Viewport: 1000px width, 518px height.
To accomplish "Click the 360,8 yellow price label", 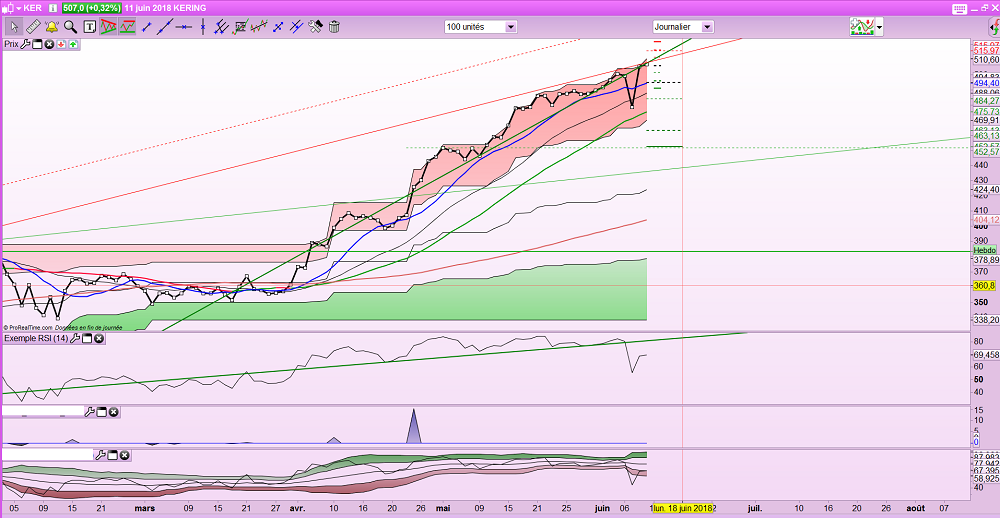I will pyautogui.click(x=985, y=286).
